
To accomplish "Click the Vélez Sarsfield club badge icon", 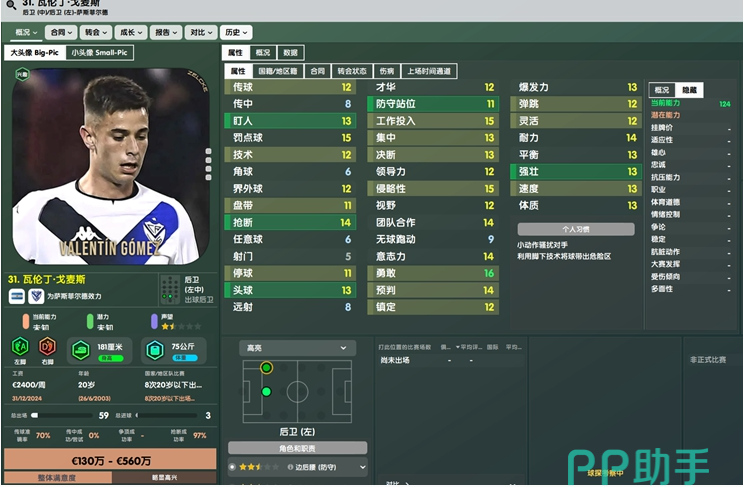I will [x=36, y=296].
